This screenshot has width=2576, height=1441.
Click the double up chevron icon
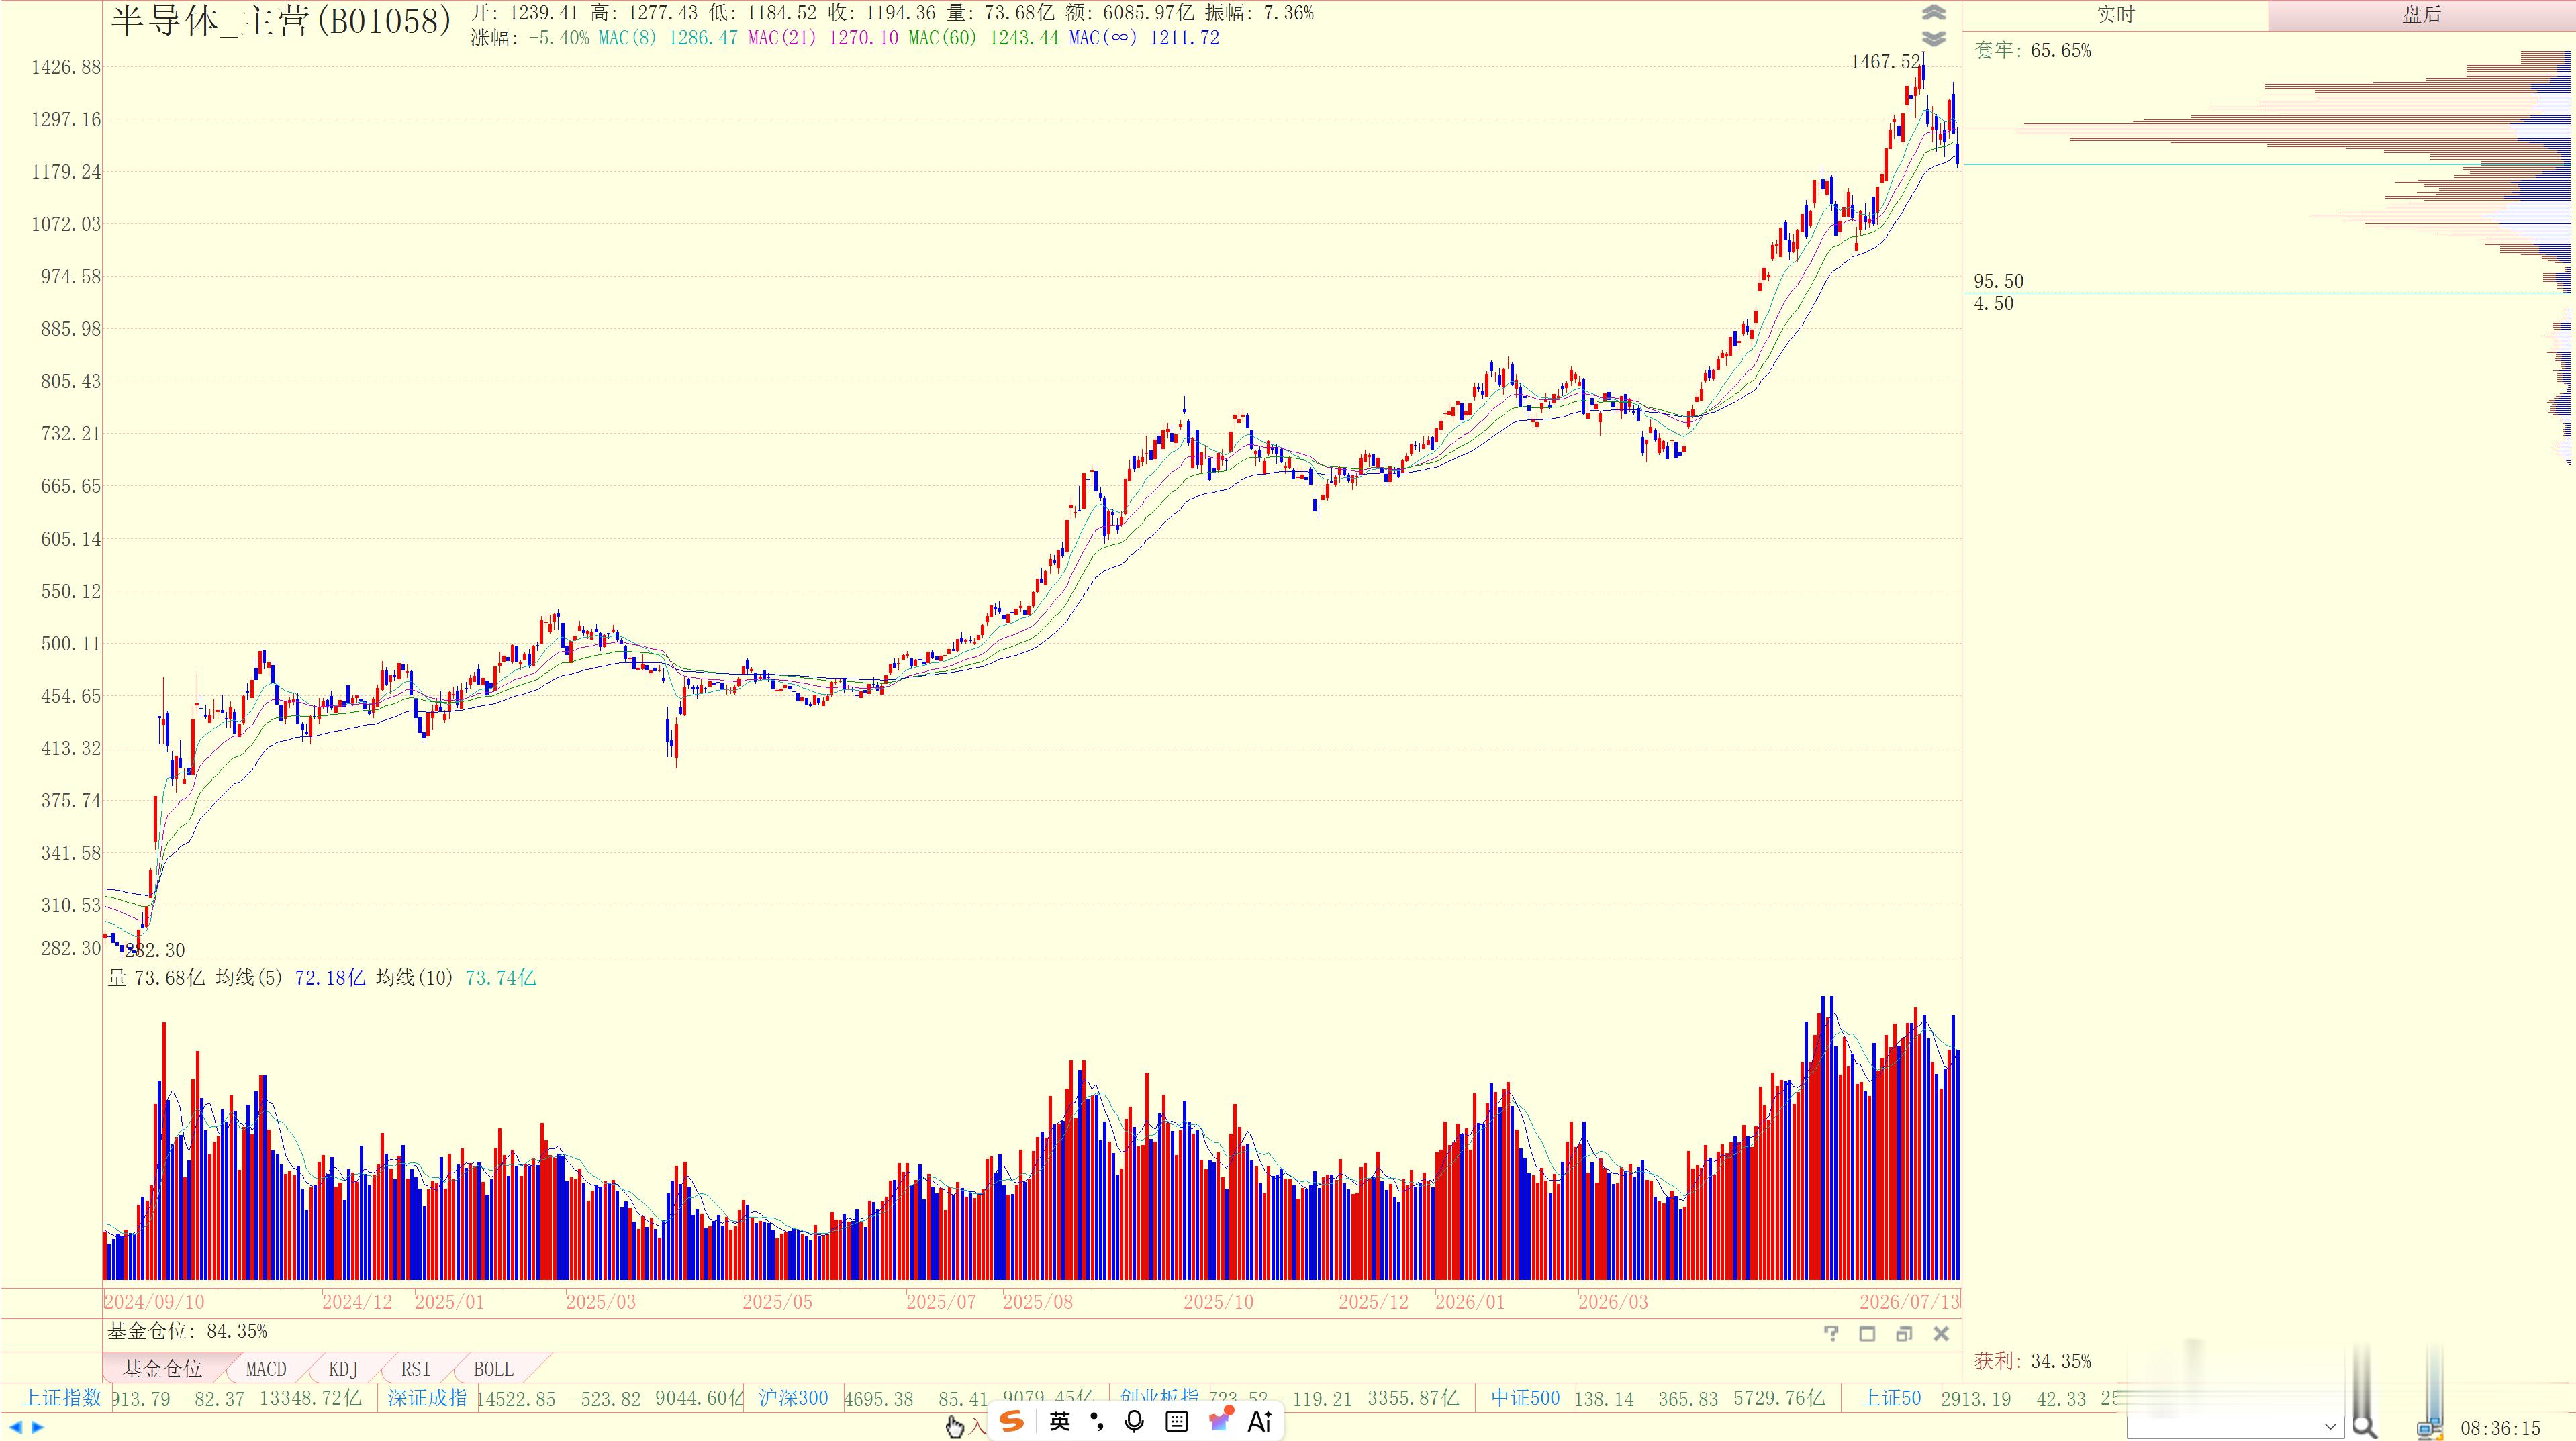click(1934, 13)
